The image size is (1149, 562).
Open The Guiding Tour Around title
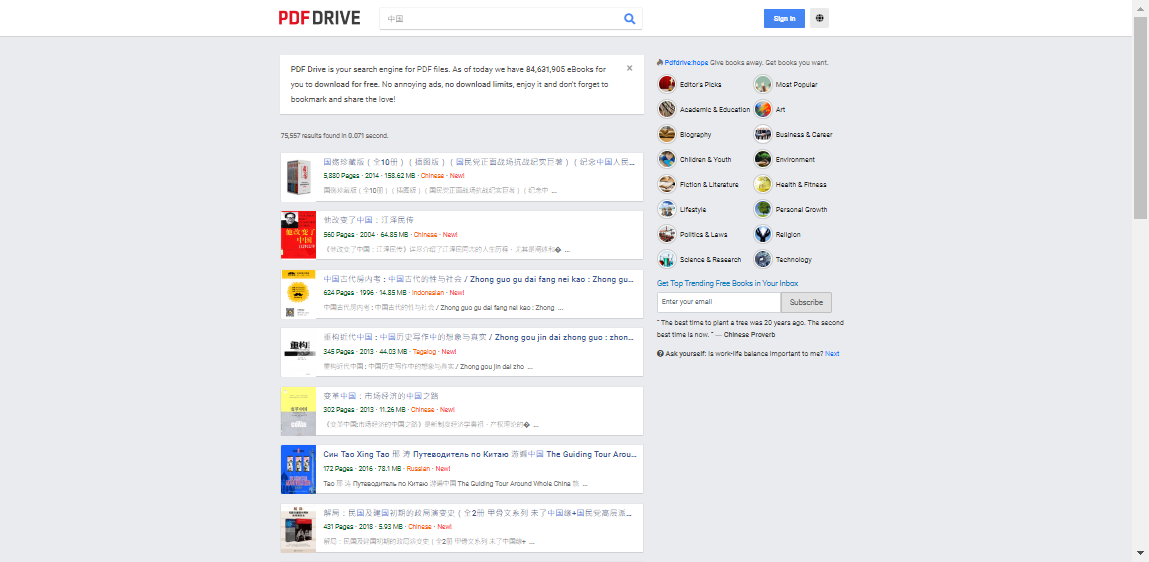[x=479, y=454]
